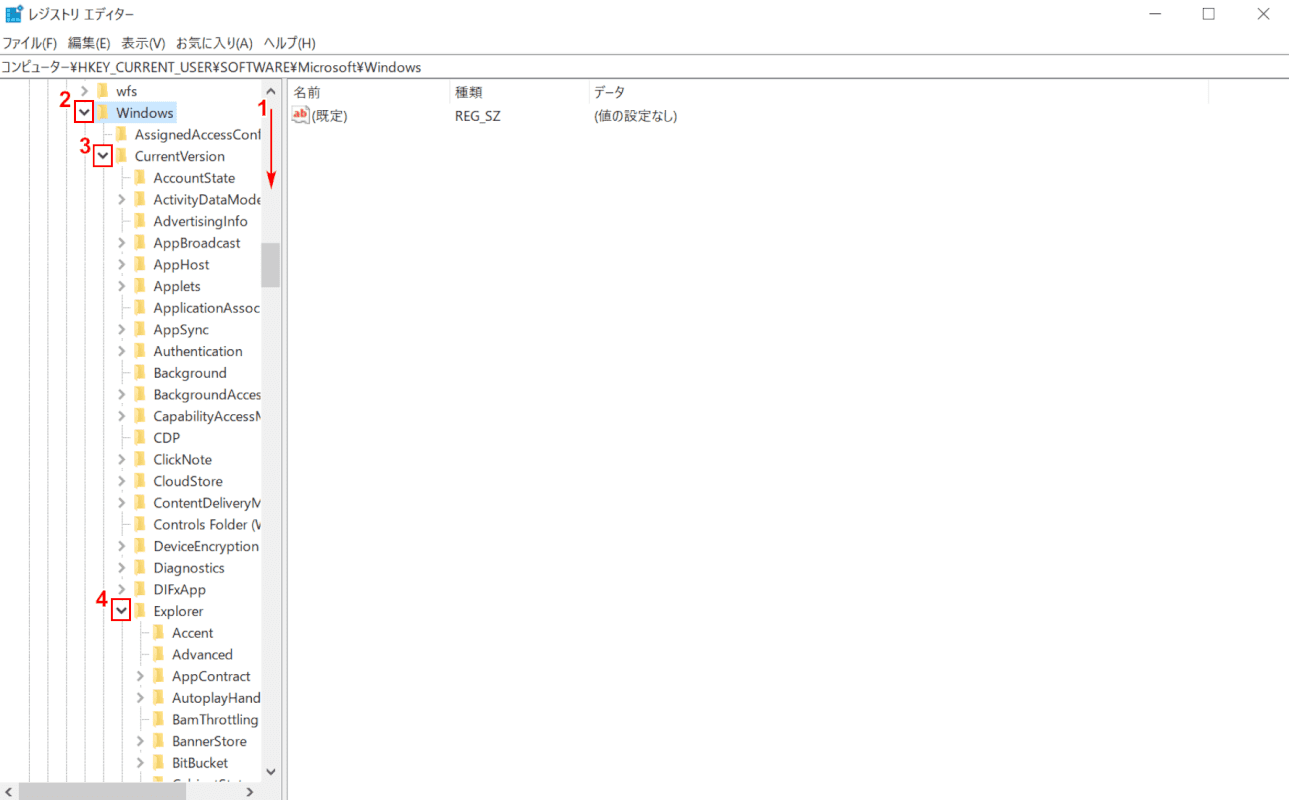
Task: Expand the AutoplayHandlers key
Action: click(x=140, y=698)
